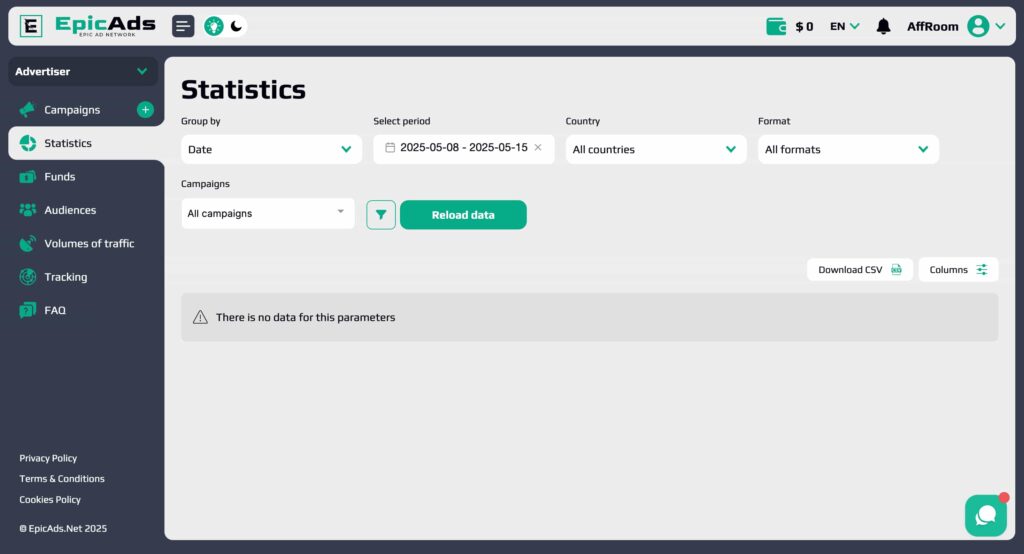The height and width of the screenshot is (554, 1024).
Task: Click the FAQ chat icon
Action: click(x=27, y=310)
